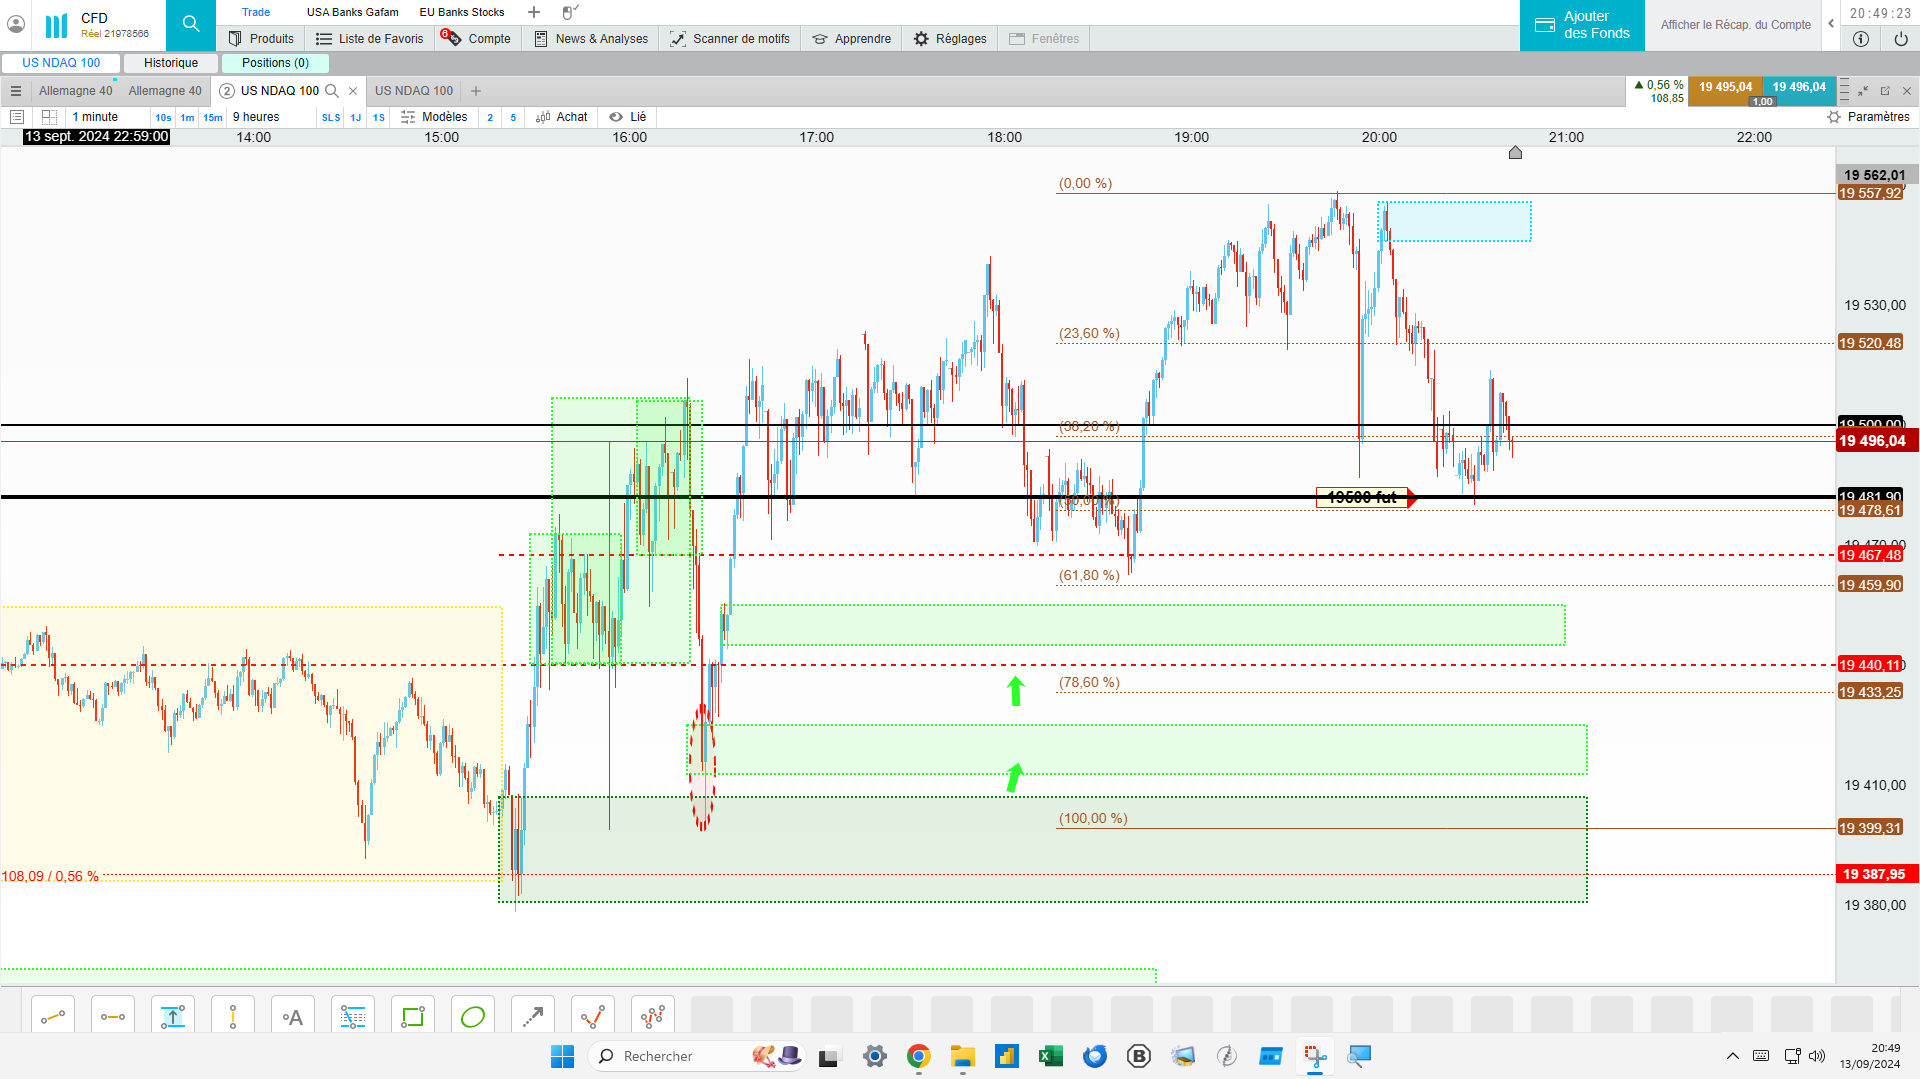Select the rectangle drawing tool
The height and width of the screenshot is (1079, 1920).
click(x=413, y=1017)
